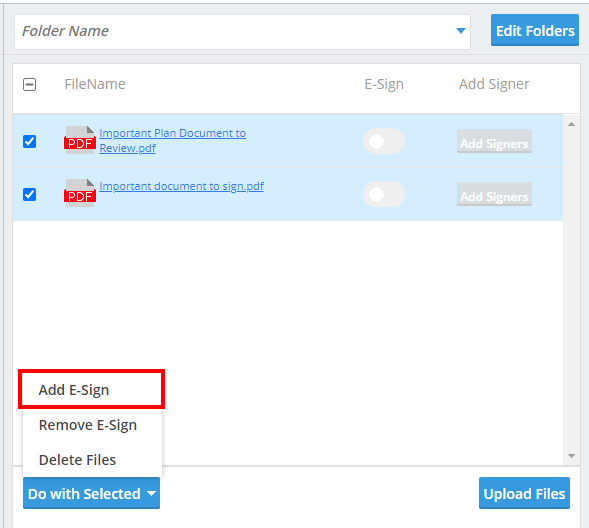589x528 pixels.
Task: Click PDF icon for Important Plan Document
Action: (80, 140)
